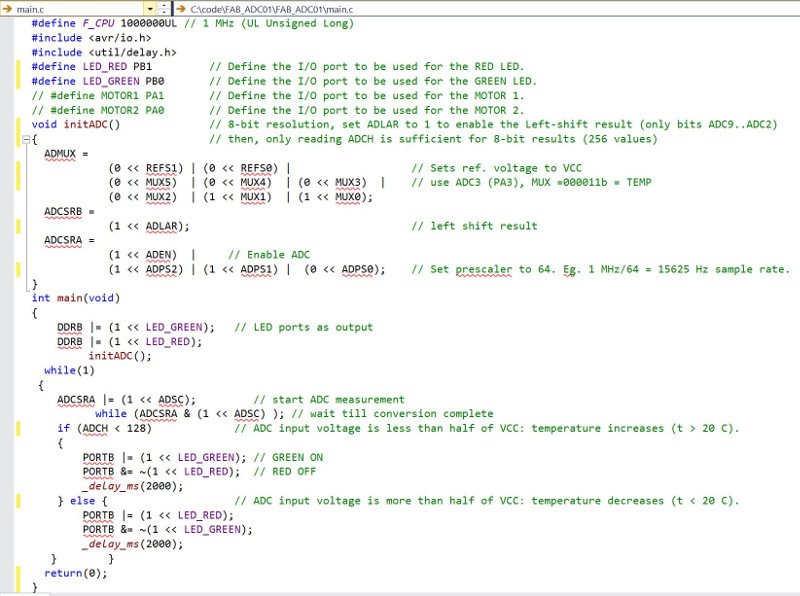
Task: Collapse the initADC function body
Action: (x=26, y=139)
